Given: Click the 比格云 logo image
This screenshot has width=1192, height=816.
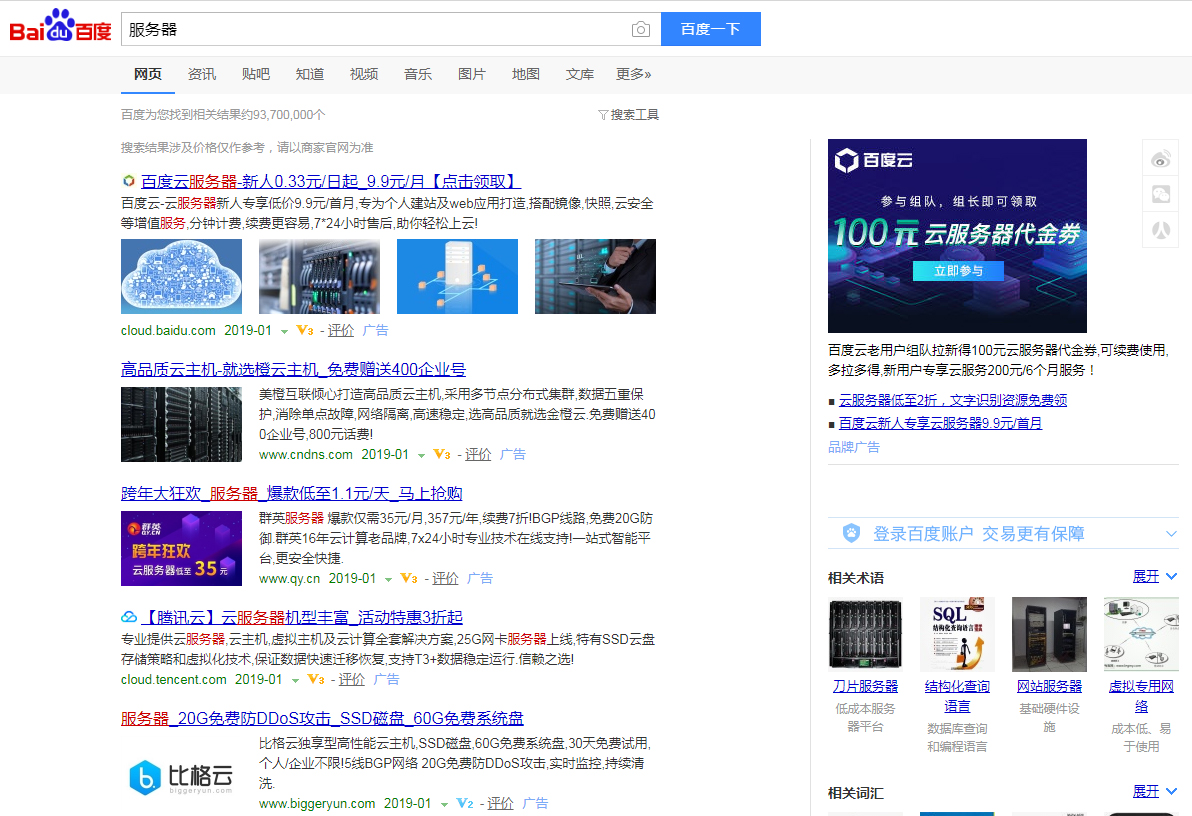Looking at the screenshot, I should pos(181,777).
